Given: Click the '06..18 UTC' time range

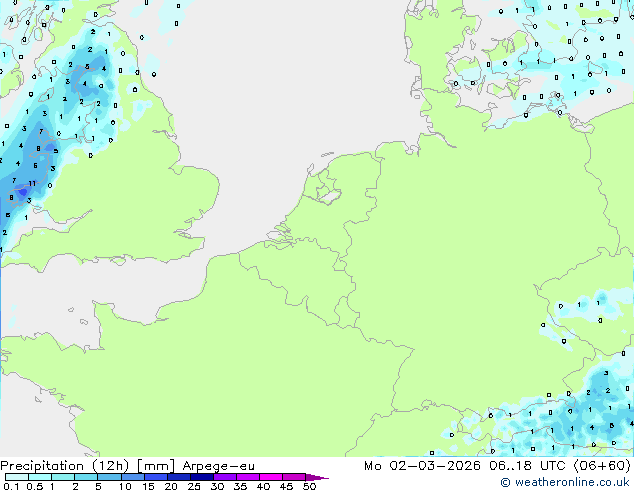Looking at the screenshot, I should pyautogui.click(x=526, y=466).
